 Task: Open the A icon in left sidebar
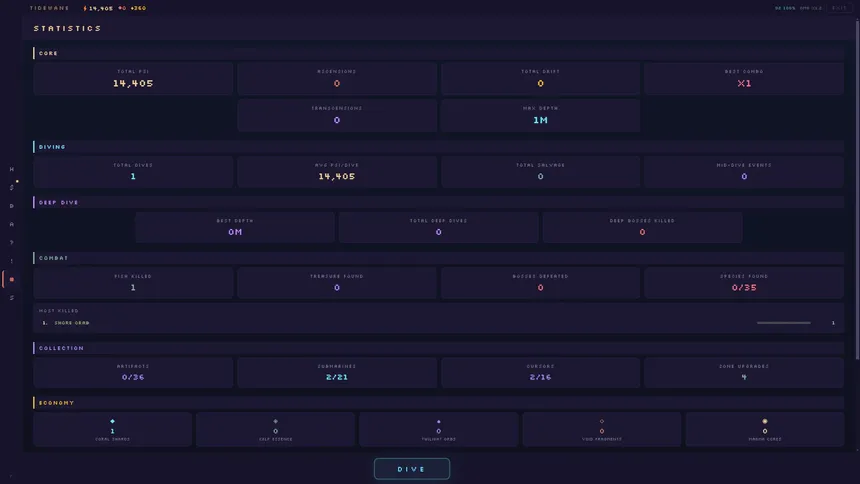coord(12,224)
